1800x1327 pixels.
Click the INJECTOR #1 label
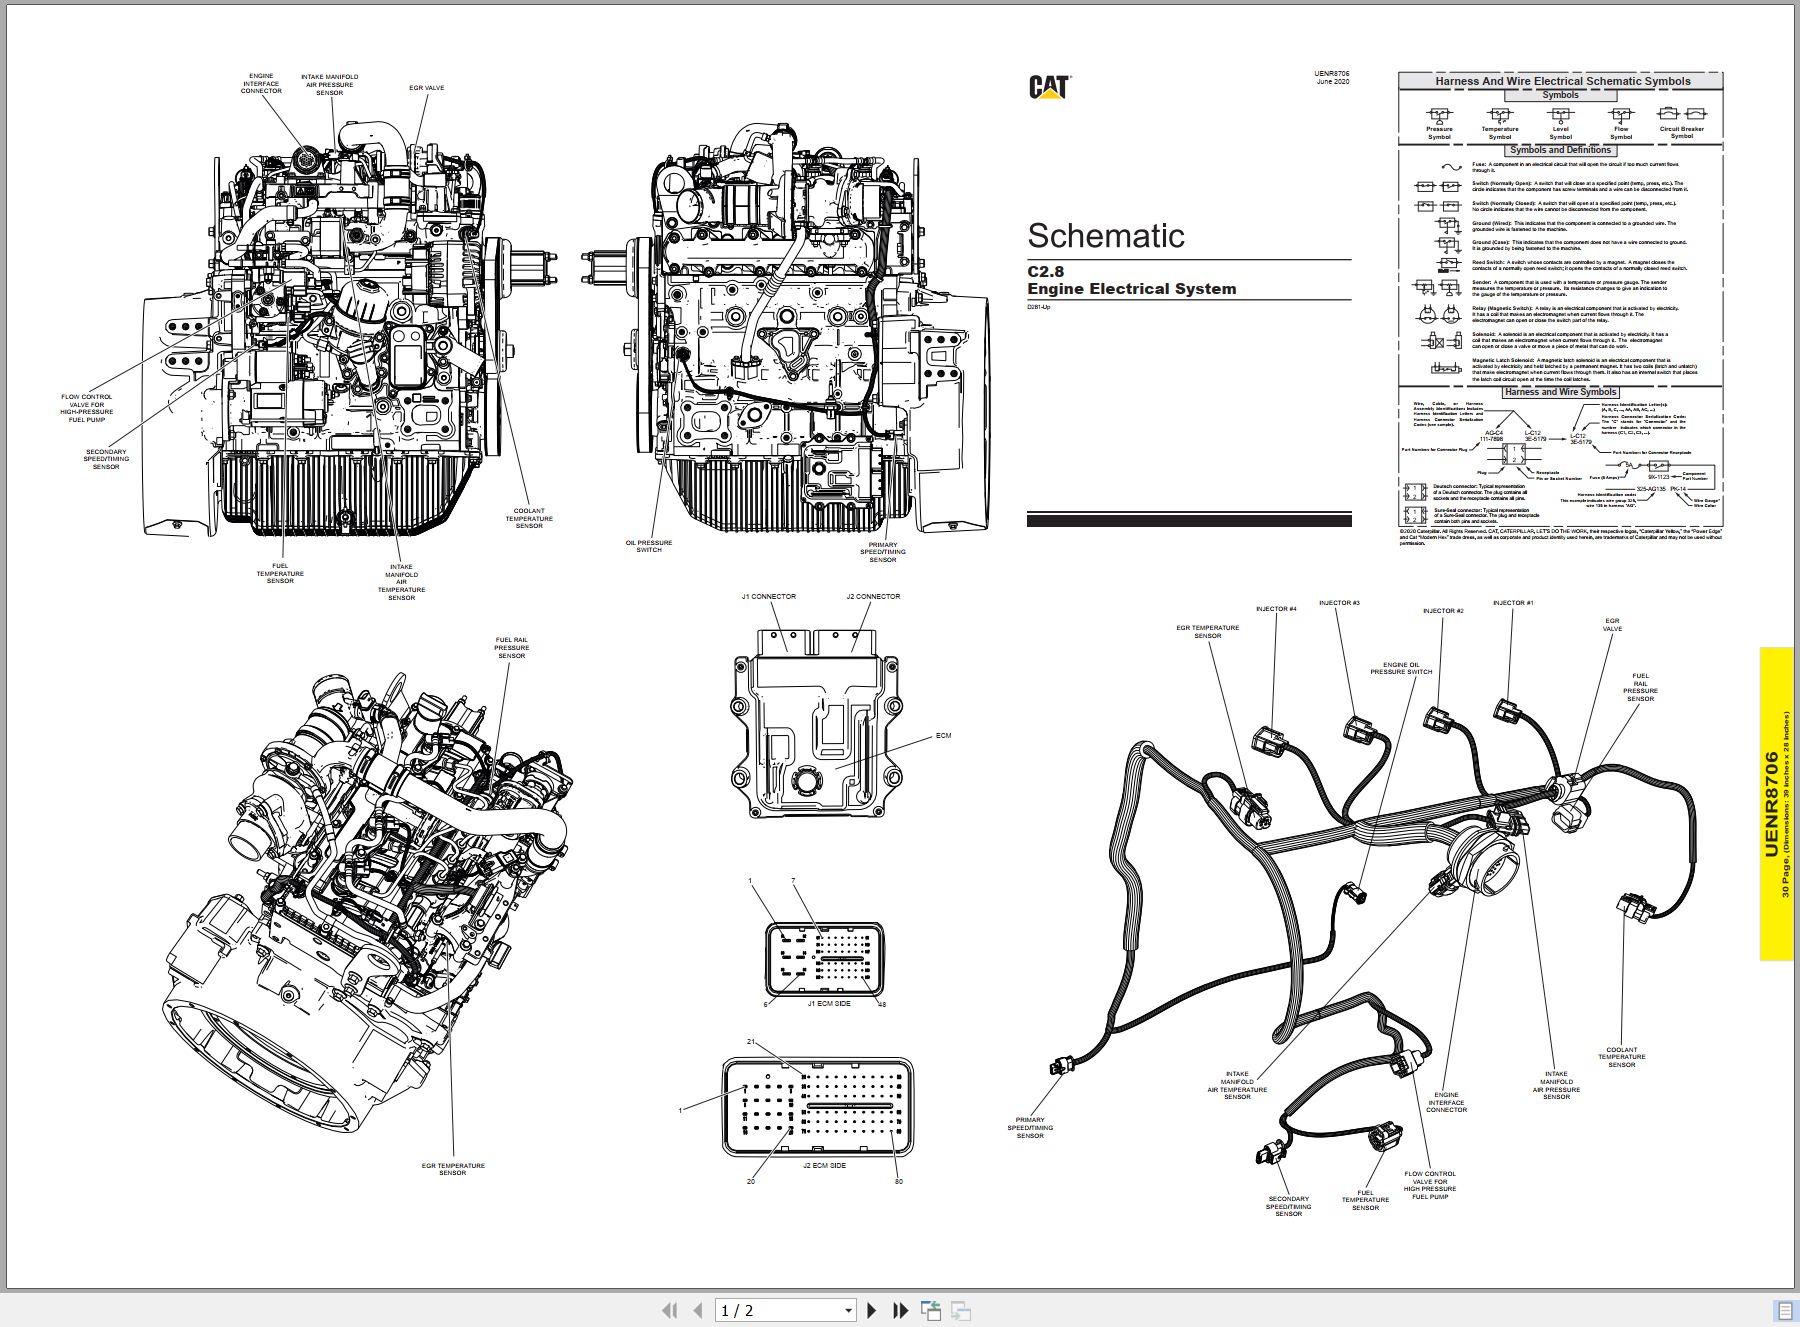[1513, 603]
